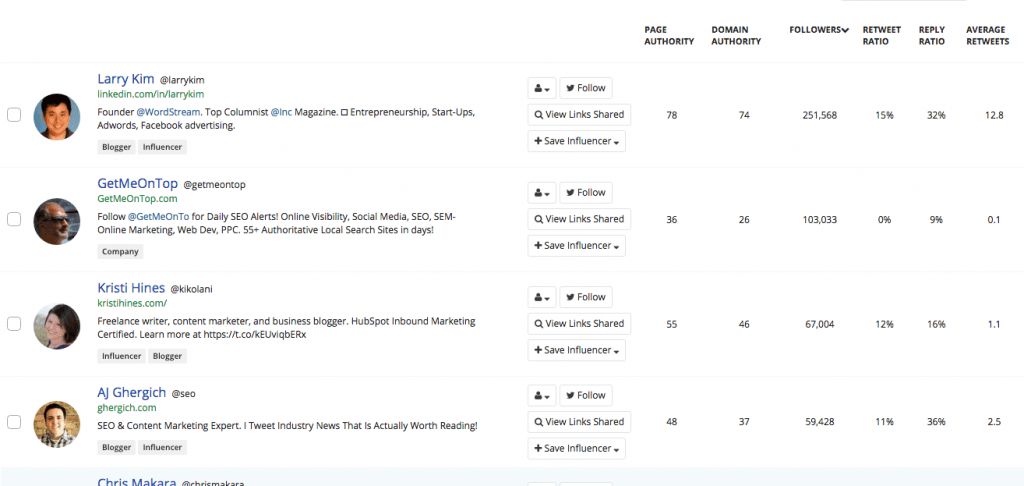1024x486 pixels.
Task: Sort by Domain Authority column header
Action: pyautogui.click(x=736, y=36)
